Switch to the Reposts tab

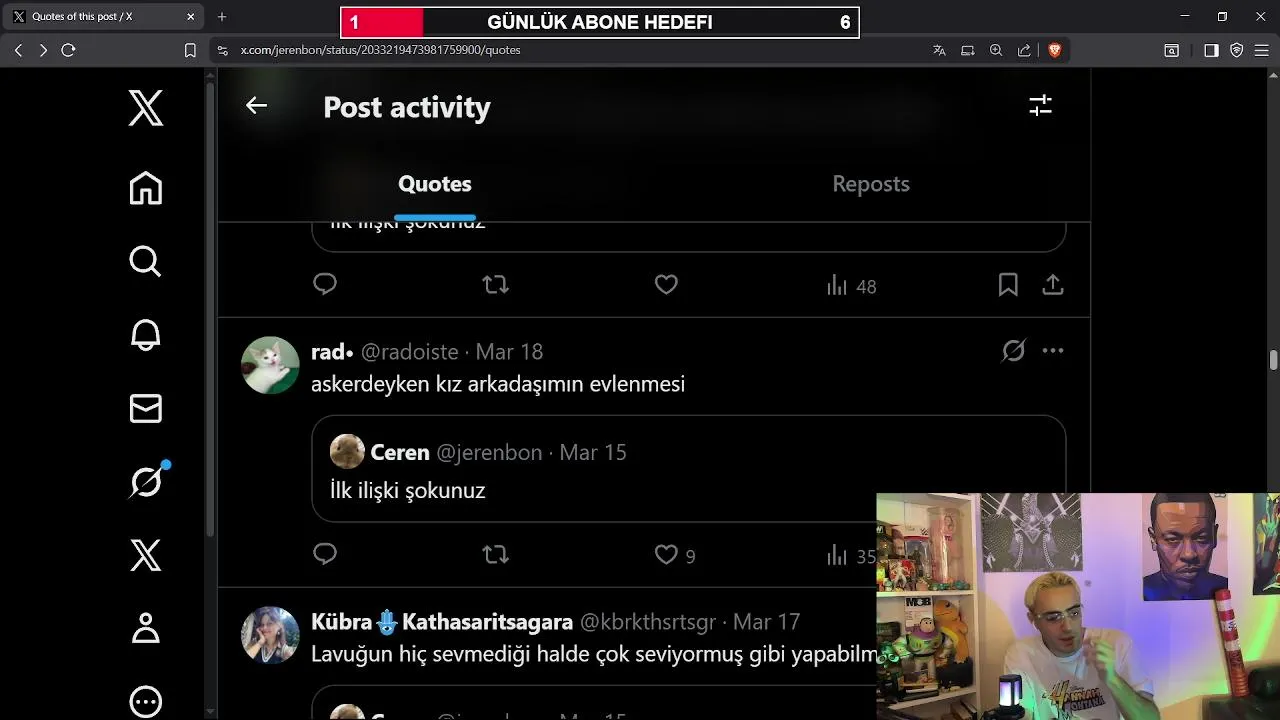tap(871, 184)
